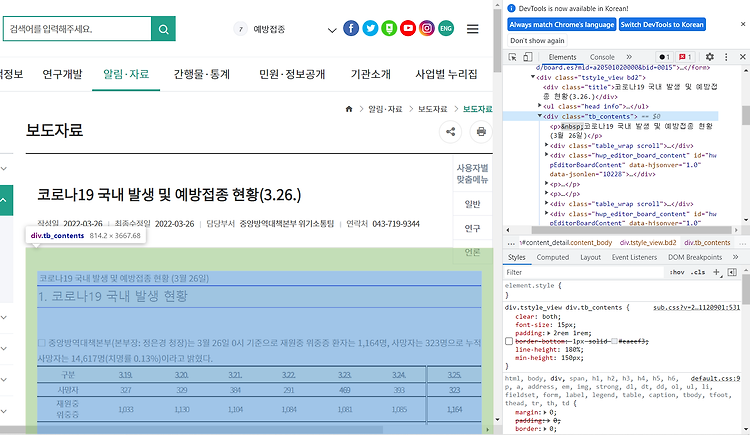Click Switch DevTools to Korean button
Screen dimensions: 750x435
[662, 24]
